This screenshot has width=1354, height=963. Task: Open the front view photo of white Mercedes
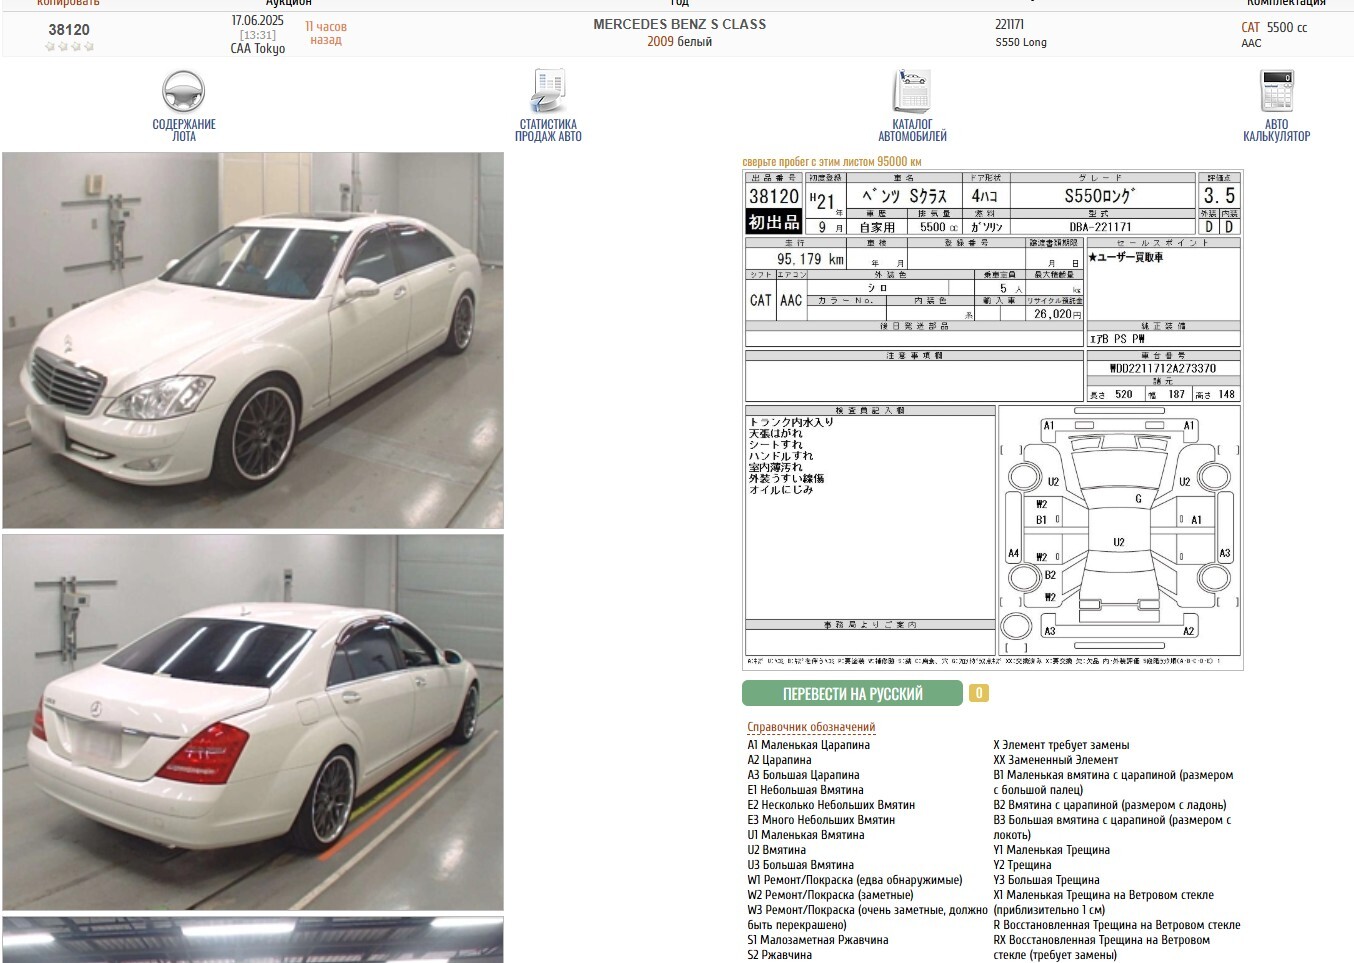click(253, 340)
